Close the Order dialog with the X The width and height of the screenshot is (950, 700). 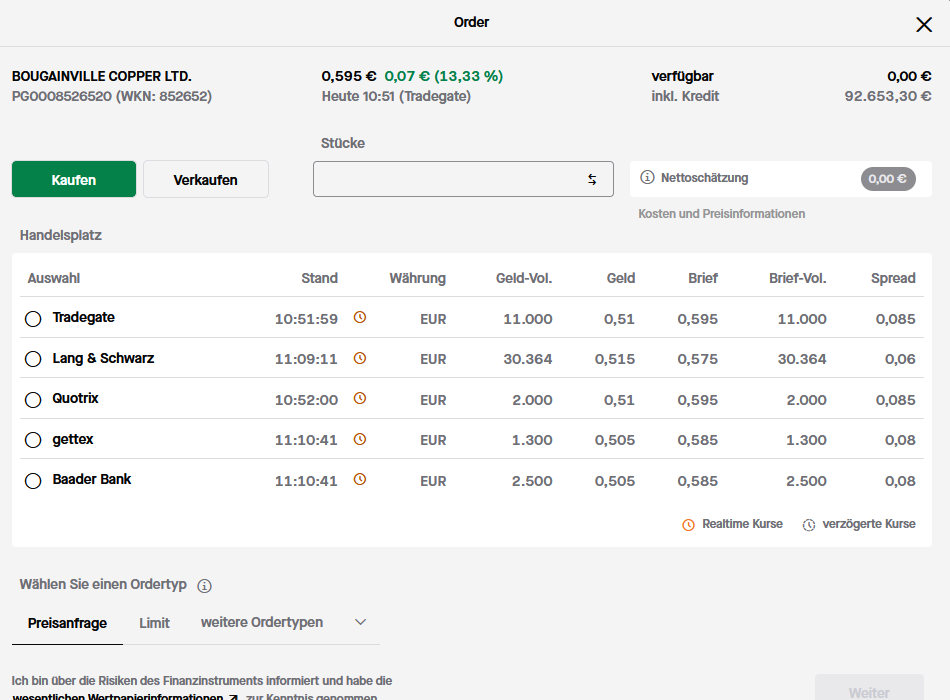pos(924,25)
